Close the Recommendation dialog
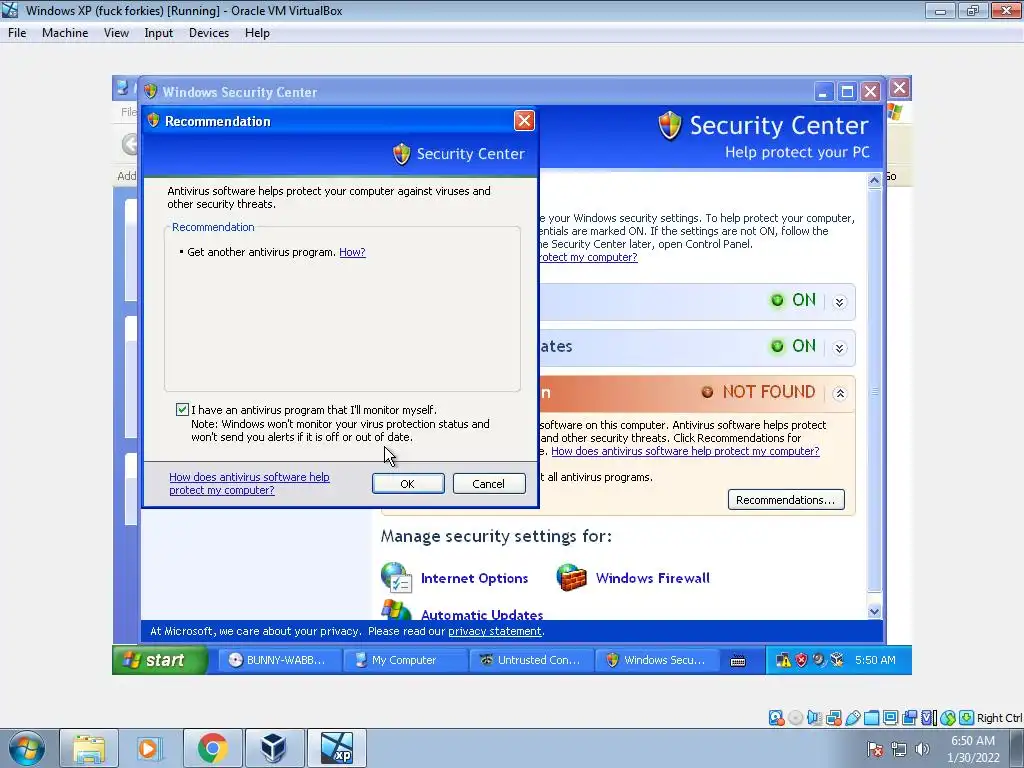 (x=524, y=121)
